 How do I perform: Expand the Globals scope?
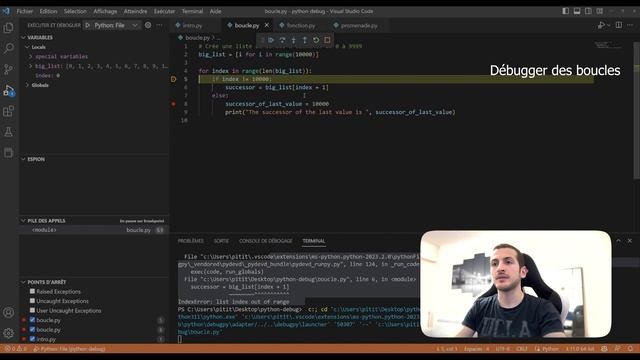(27, 85)
